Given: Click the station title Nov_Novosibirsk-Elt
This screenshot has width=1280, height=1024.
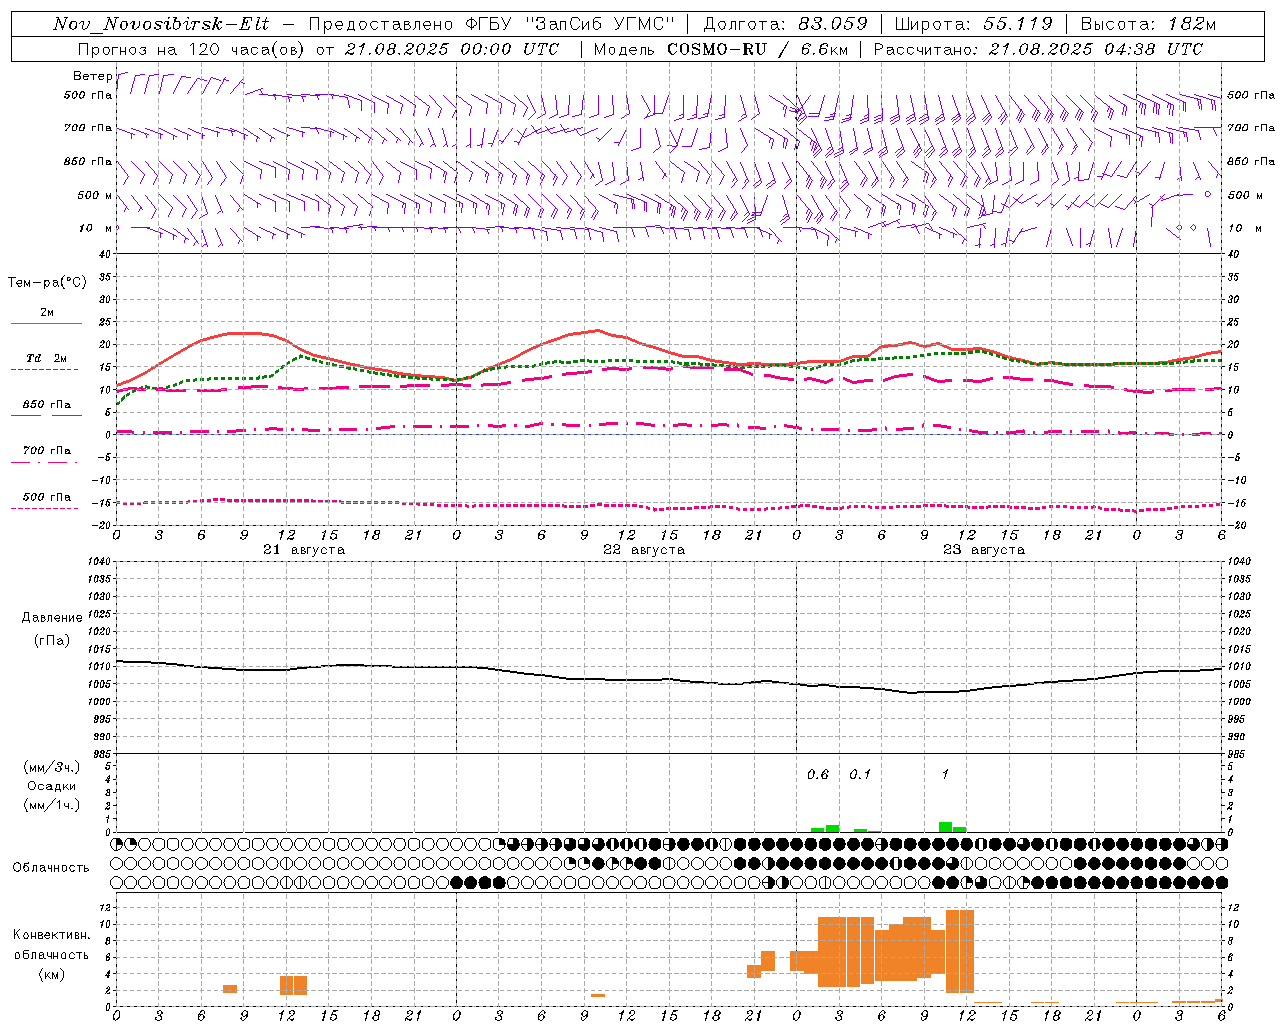Looking at the screenshot, I should click(161, 24).
